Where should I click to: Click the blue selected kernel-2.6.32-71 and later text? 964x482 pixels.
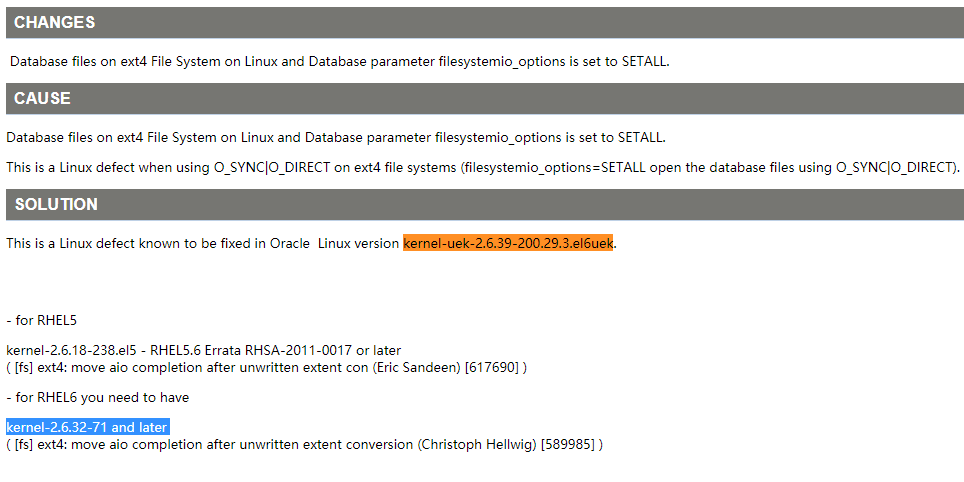tap(87, 427)
